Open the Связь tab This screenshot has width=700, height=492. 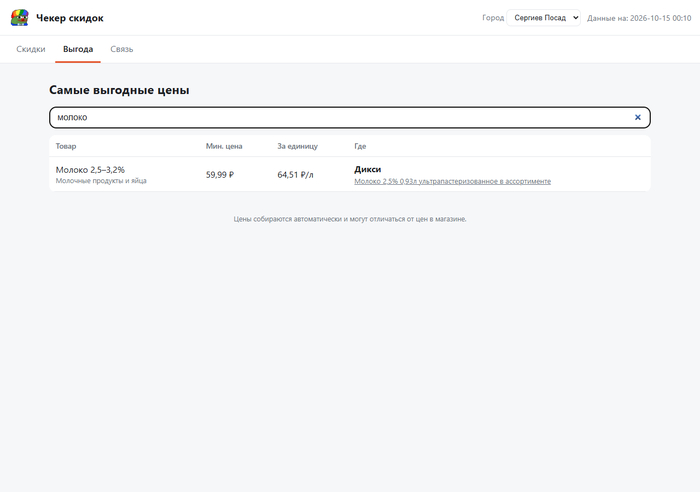click(x=122, y=49)
